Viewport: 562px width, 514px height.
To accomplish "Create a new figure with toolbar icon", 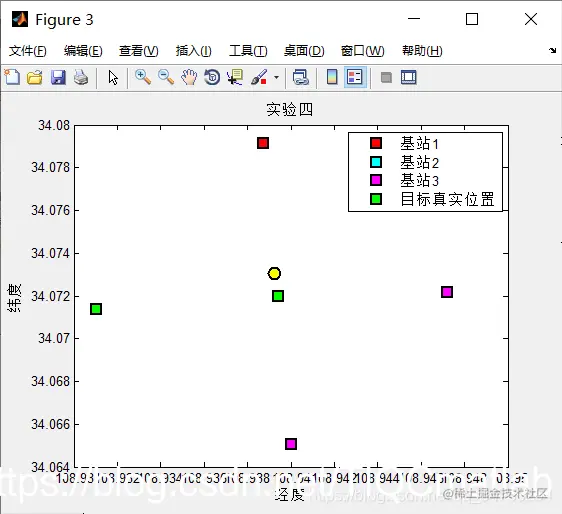I will (12, 77).
